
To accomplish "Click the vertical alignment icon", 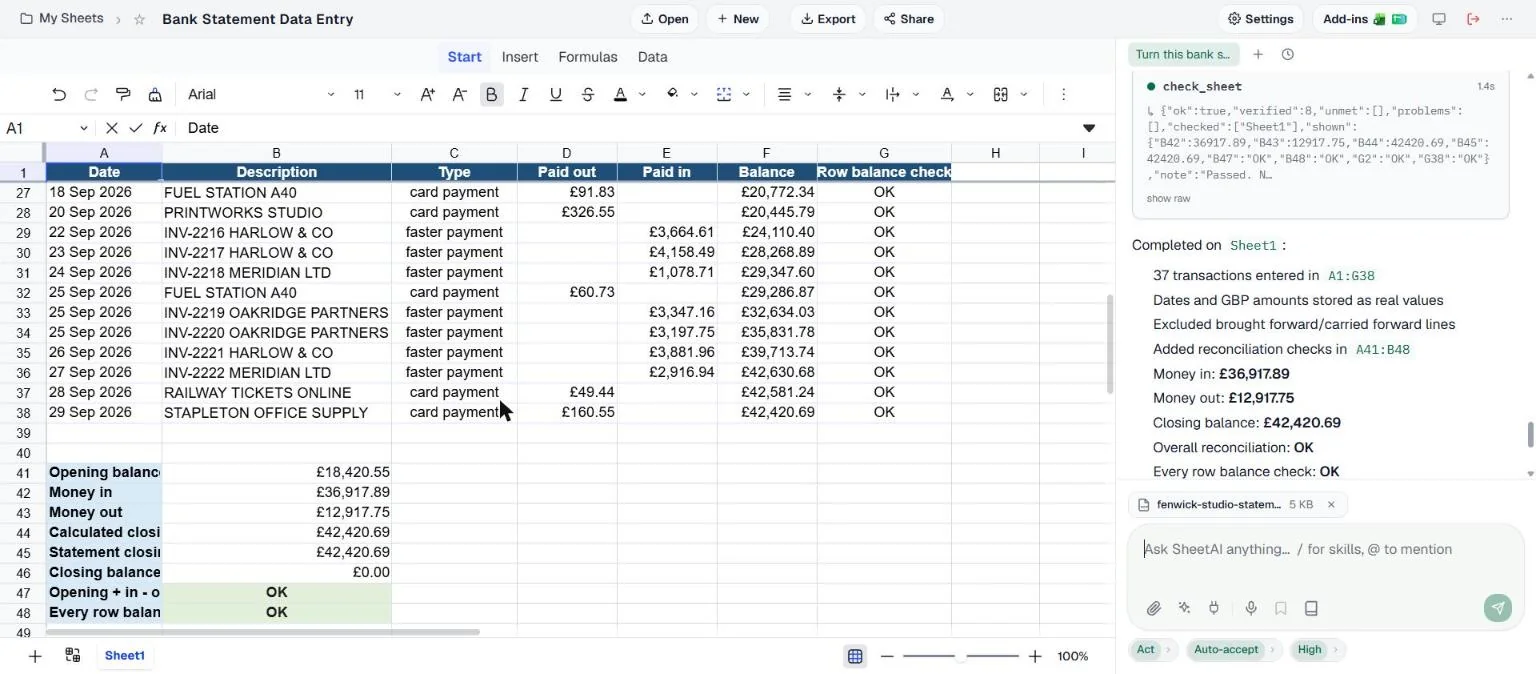I will click(x=839, y=94).
